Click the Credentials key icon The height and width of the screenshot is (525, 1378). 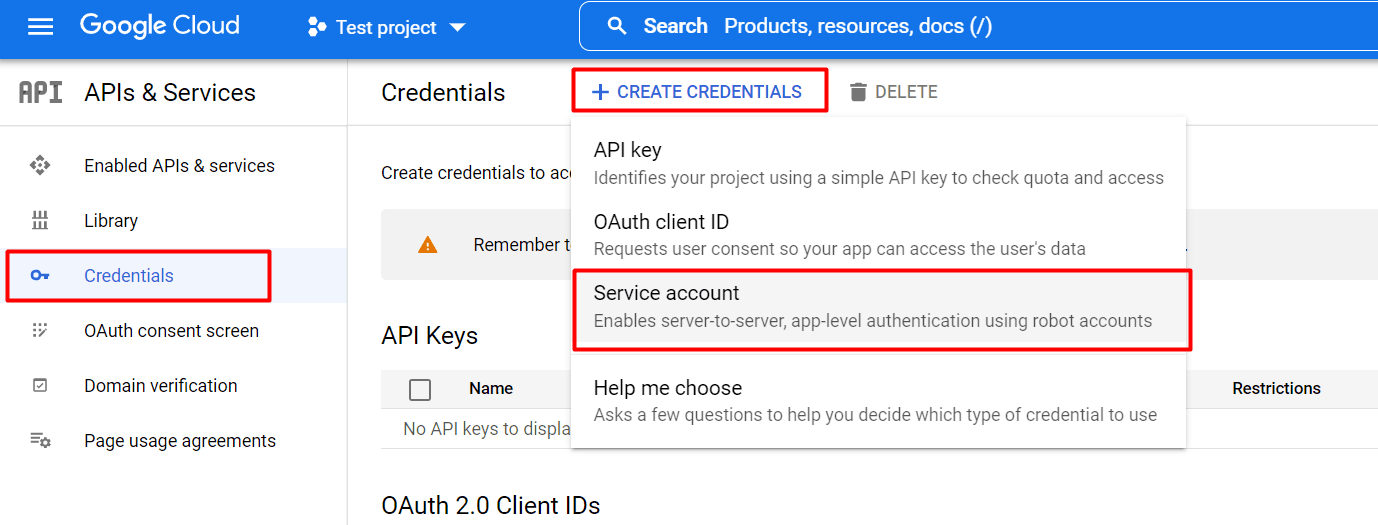[x=40, y=276]
